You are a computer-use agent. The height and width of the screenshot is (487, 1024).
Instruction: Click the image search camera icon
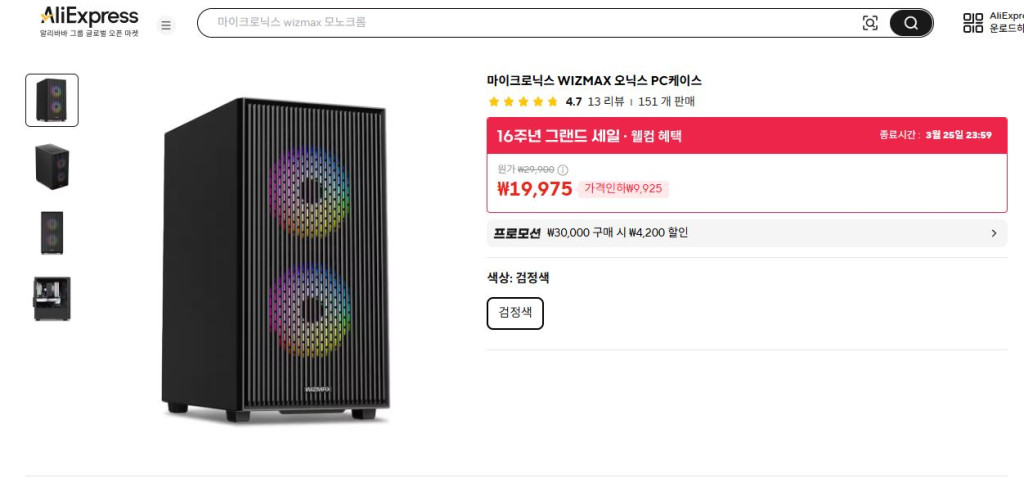[870, 23]
